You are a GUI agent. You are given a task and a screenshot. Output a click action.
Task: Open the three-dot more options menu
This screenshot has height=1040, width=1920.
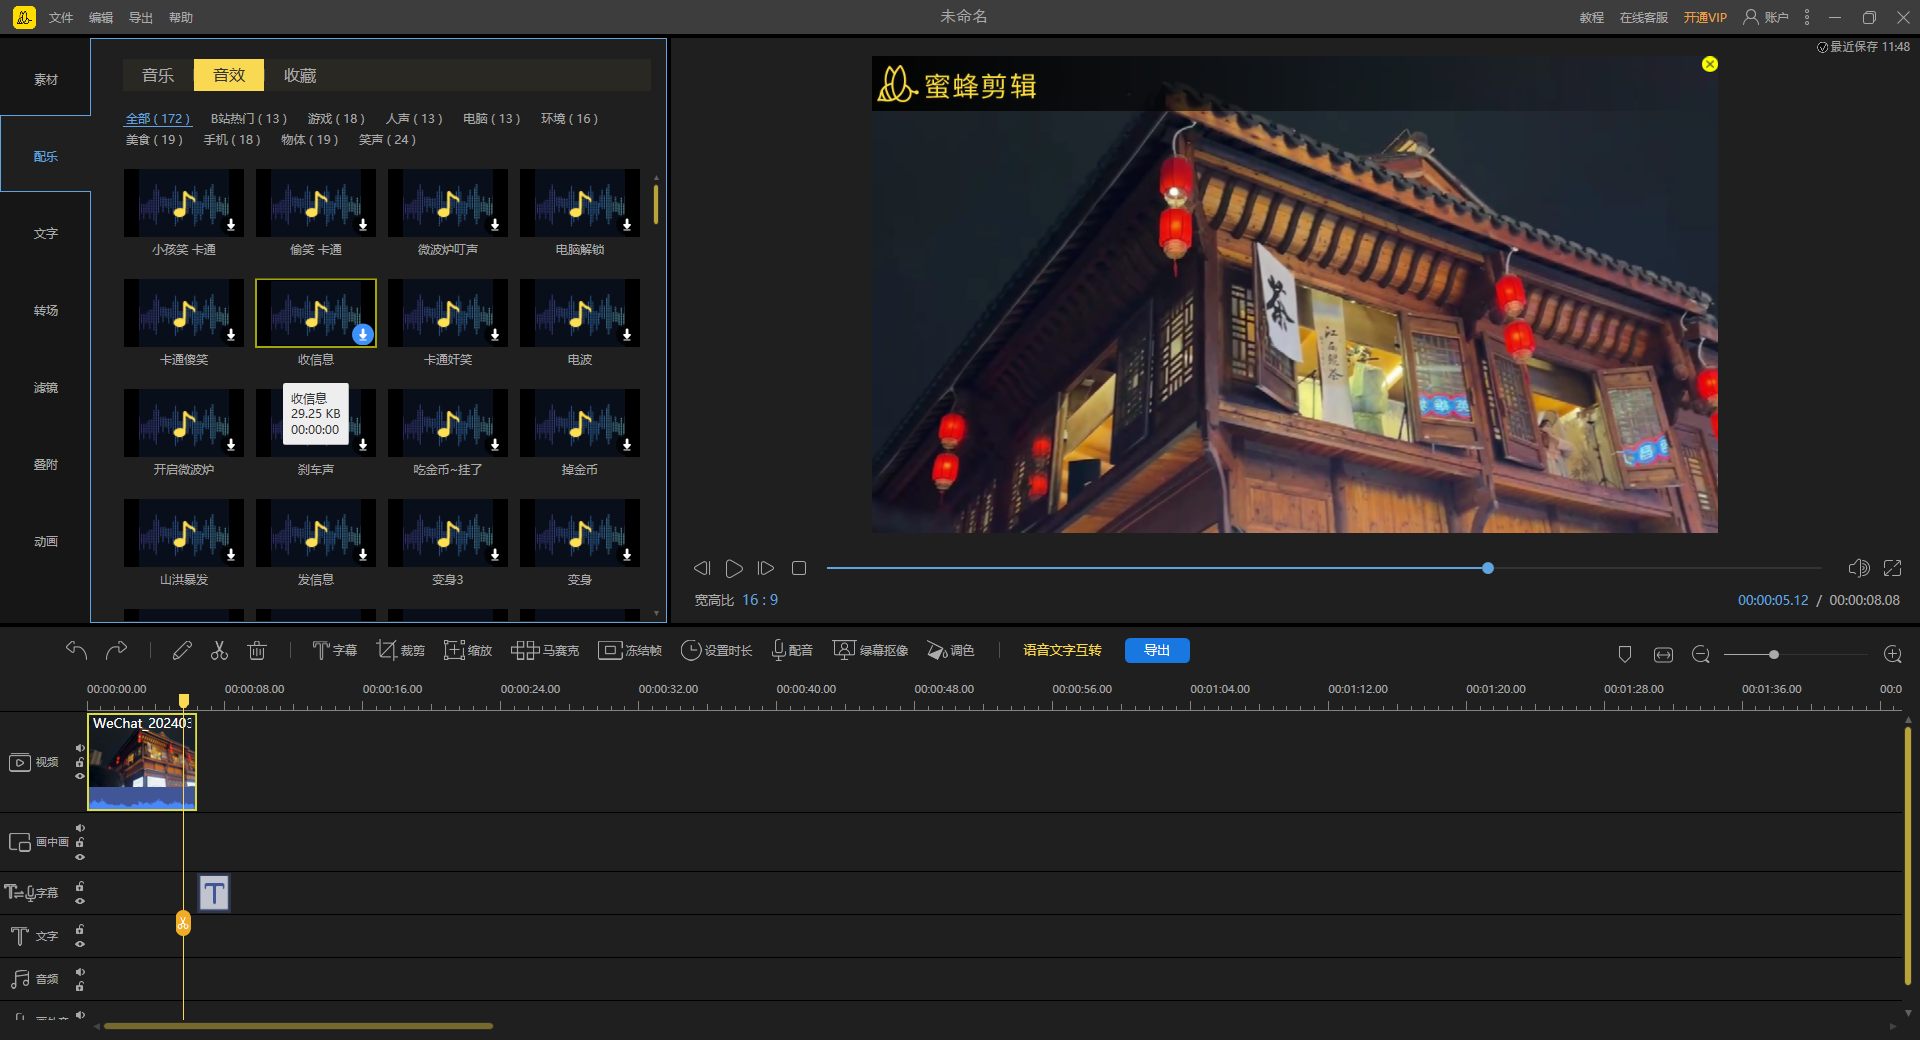(1807, 17)
